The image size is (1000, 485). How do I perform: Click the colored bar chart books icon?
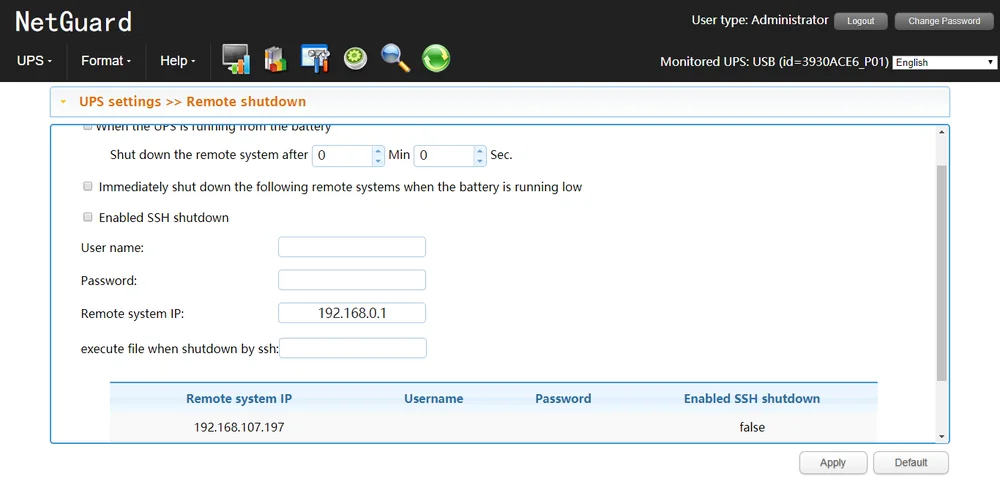point(276,59)
